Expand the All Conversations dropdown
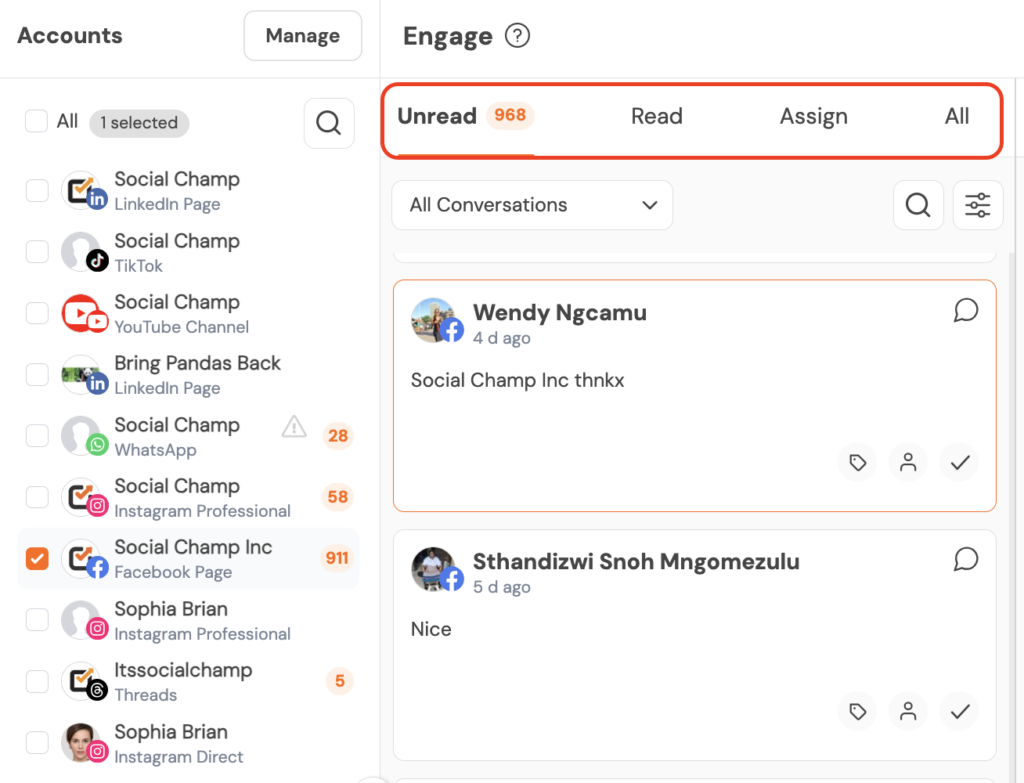This screenshot has width=1024, height=783. click(532, 205)
